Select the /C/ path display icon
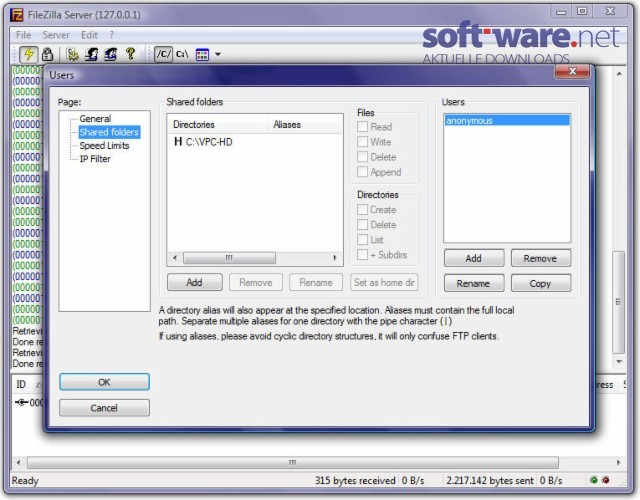This screenshot has height=500, width=640. click(163, 54)
